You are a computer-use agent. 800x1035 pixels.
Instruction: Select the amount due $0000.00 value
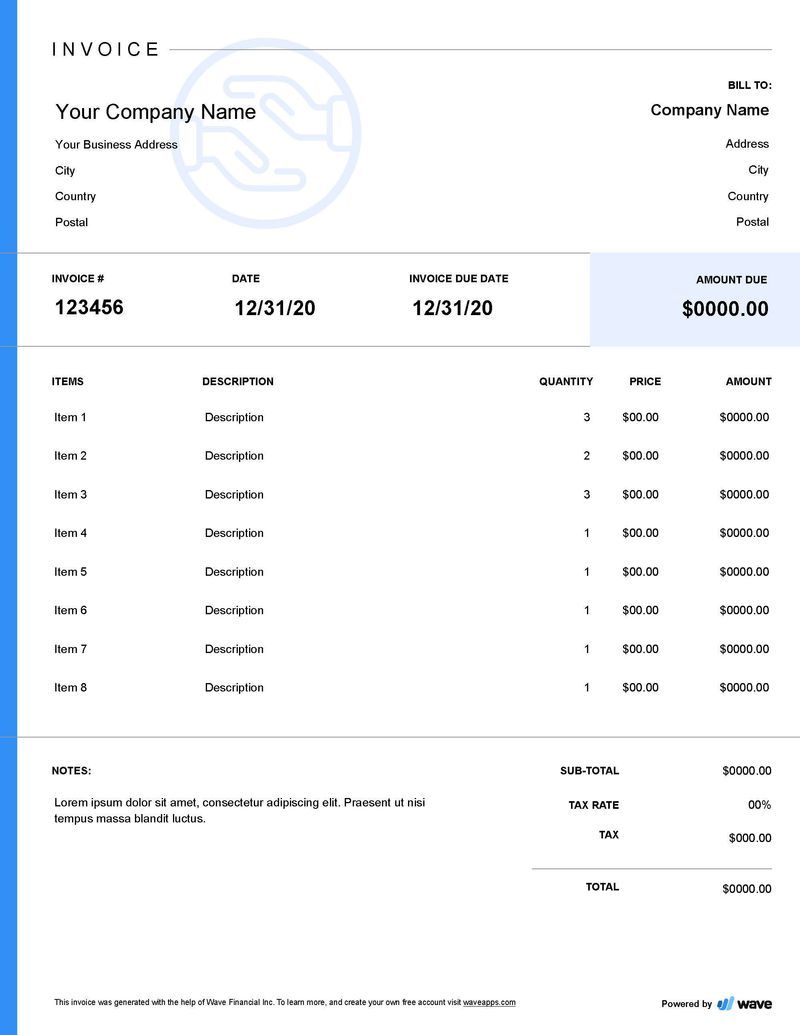[725, 309]
